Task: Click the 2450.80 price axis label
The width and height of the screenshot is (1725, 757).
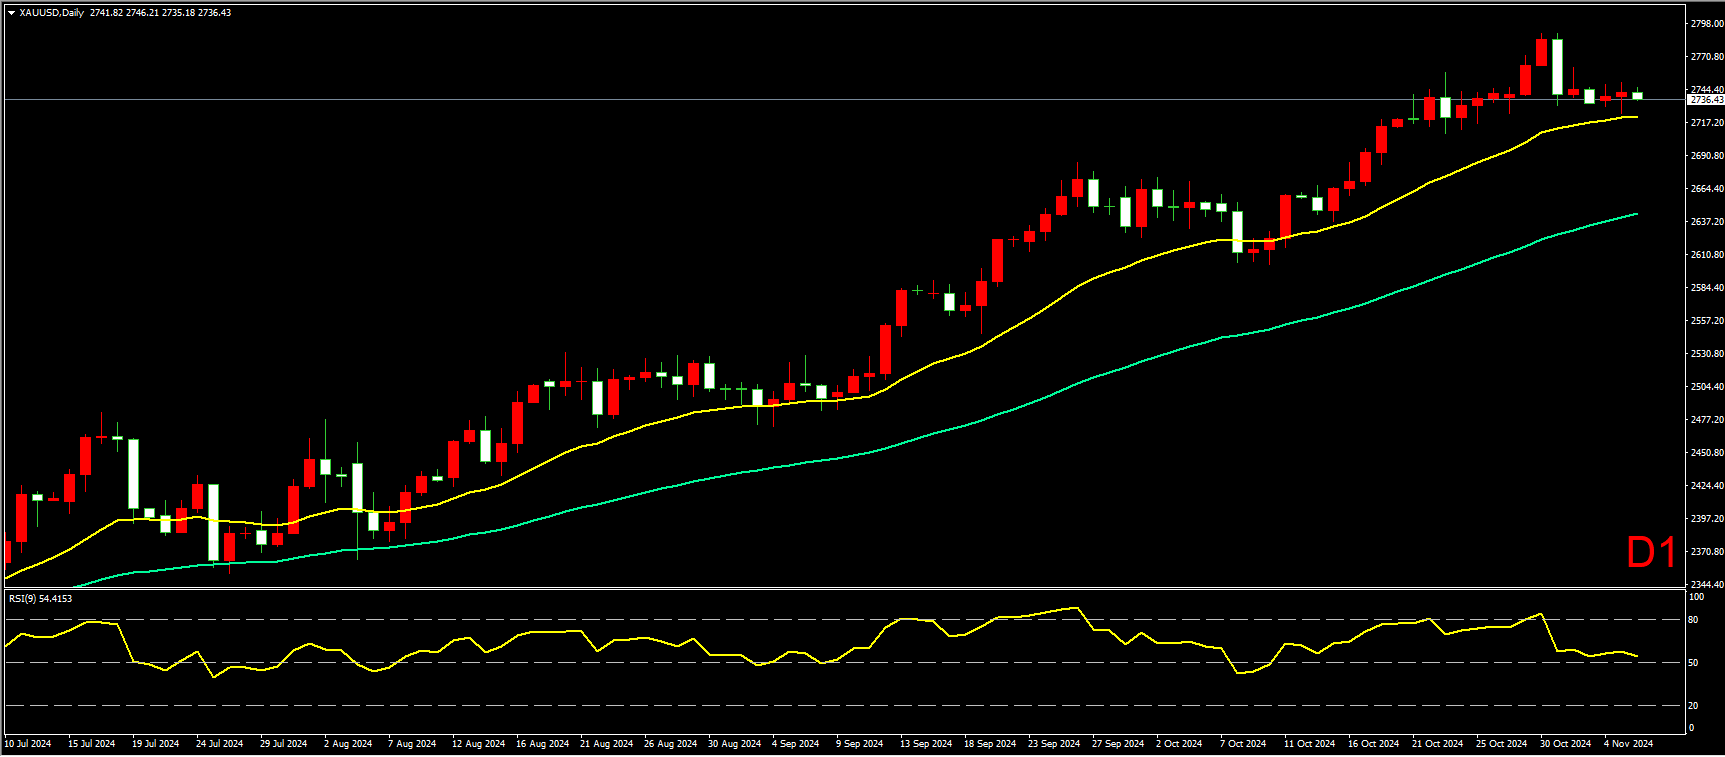Action: [x=1707, y=453]
